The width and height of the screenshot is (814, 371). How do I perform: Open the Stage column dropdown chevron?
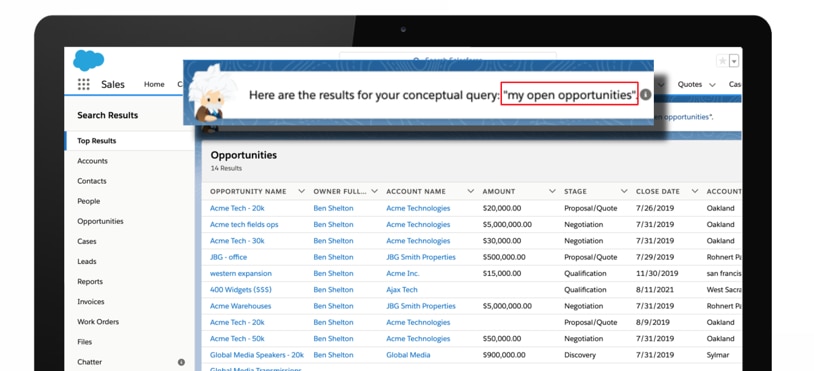tap(624, 191)
